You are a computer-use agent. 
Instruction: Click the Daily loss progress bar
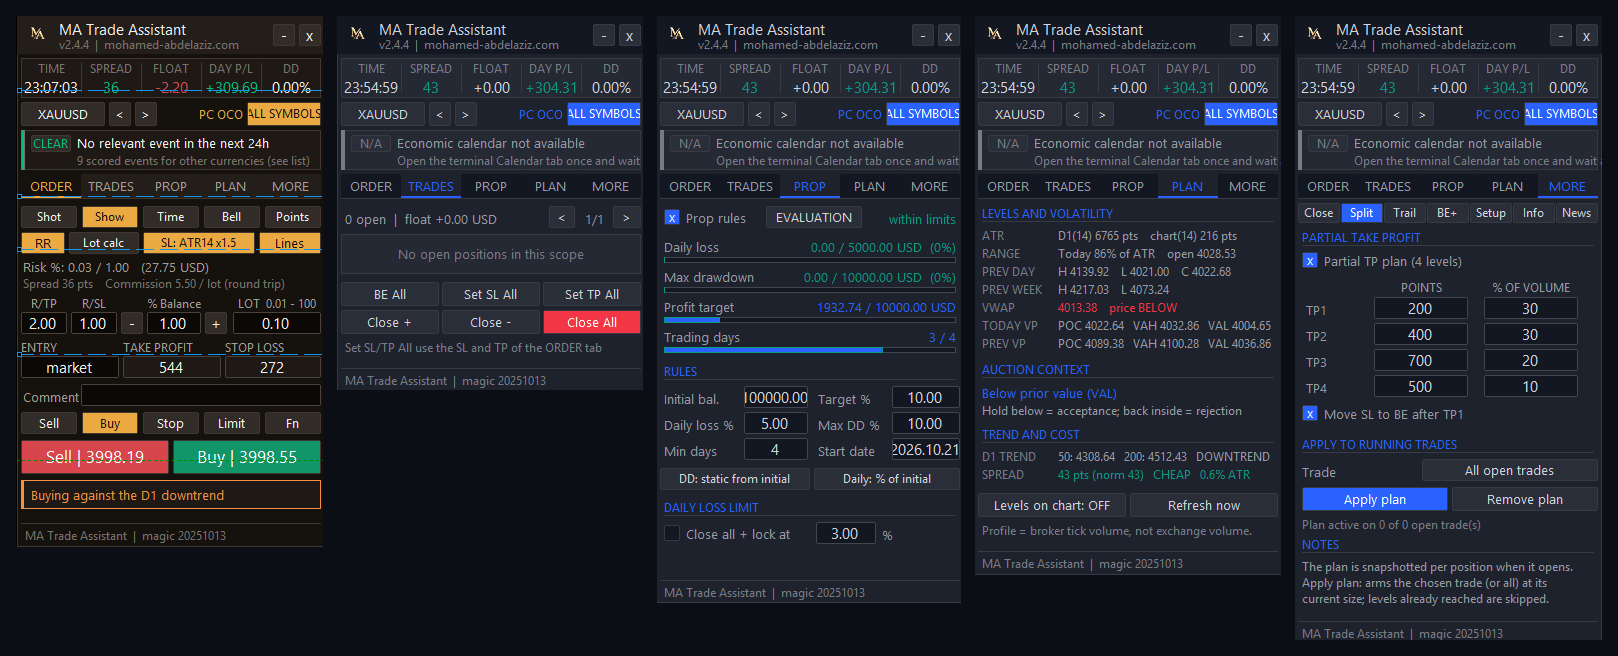point(810,260)
